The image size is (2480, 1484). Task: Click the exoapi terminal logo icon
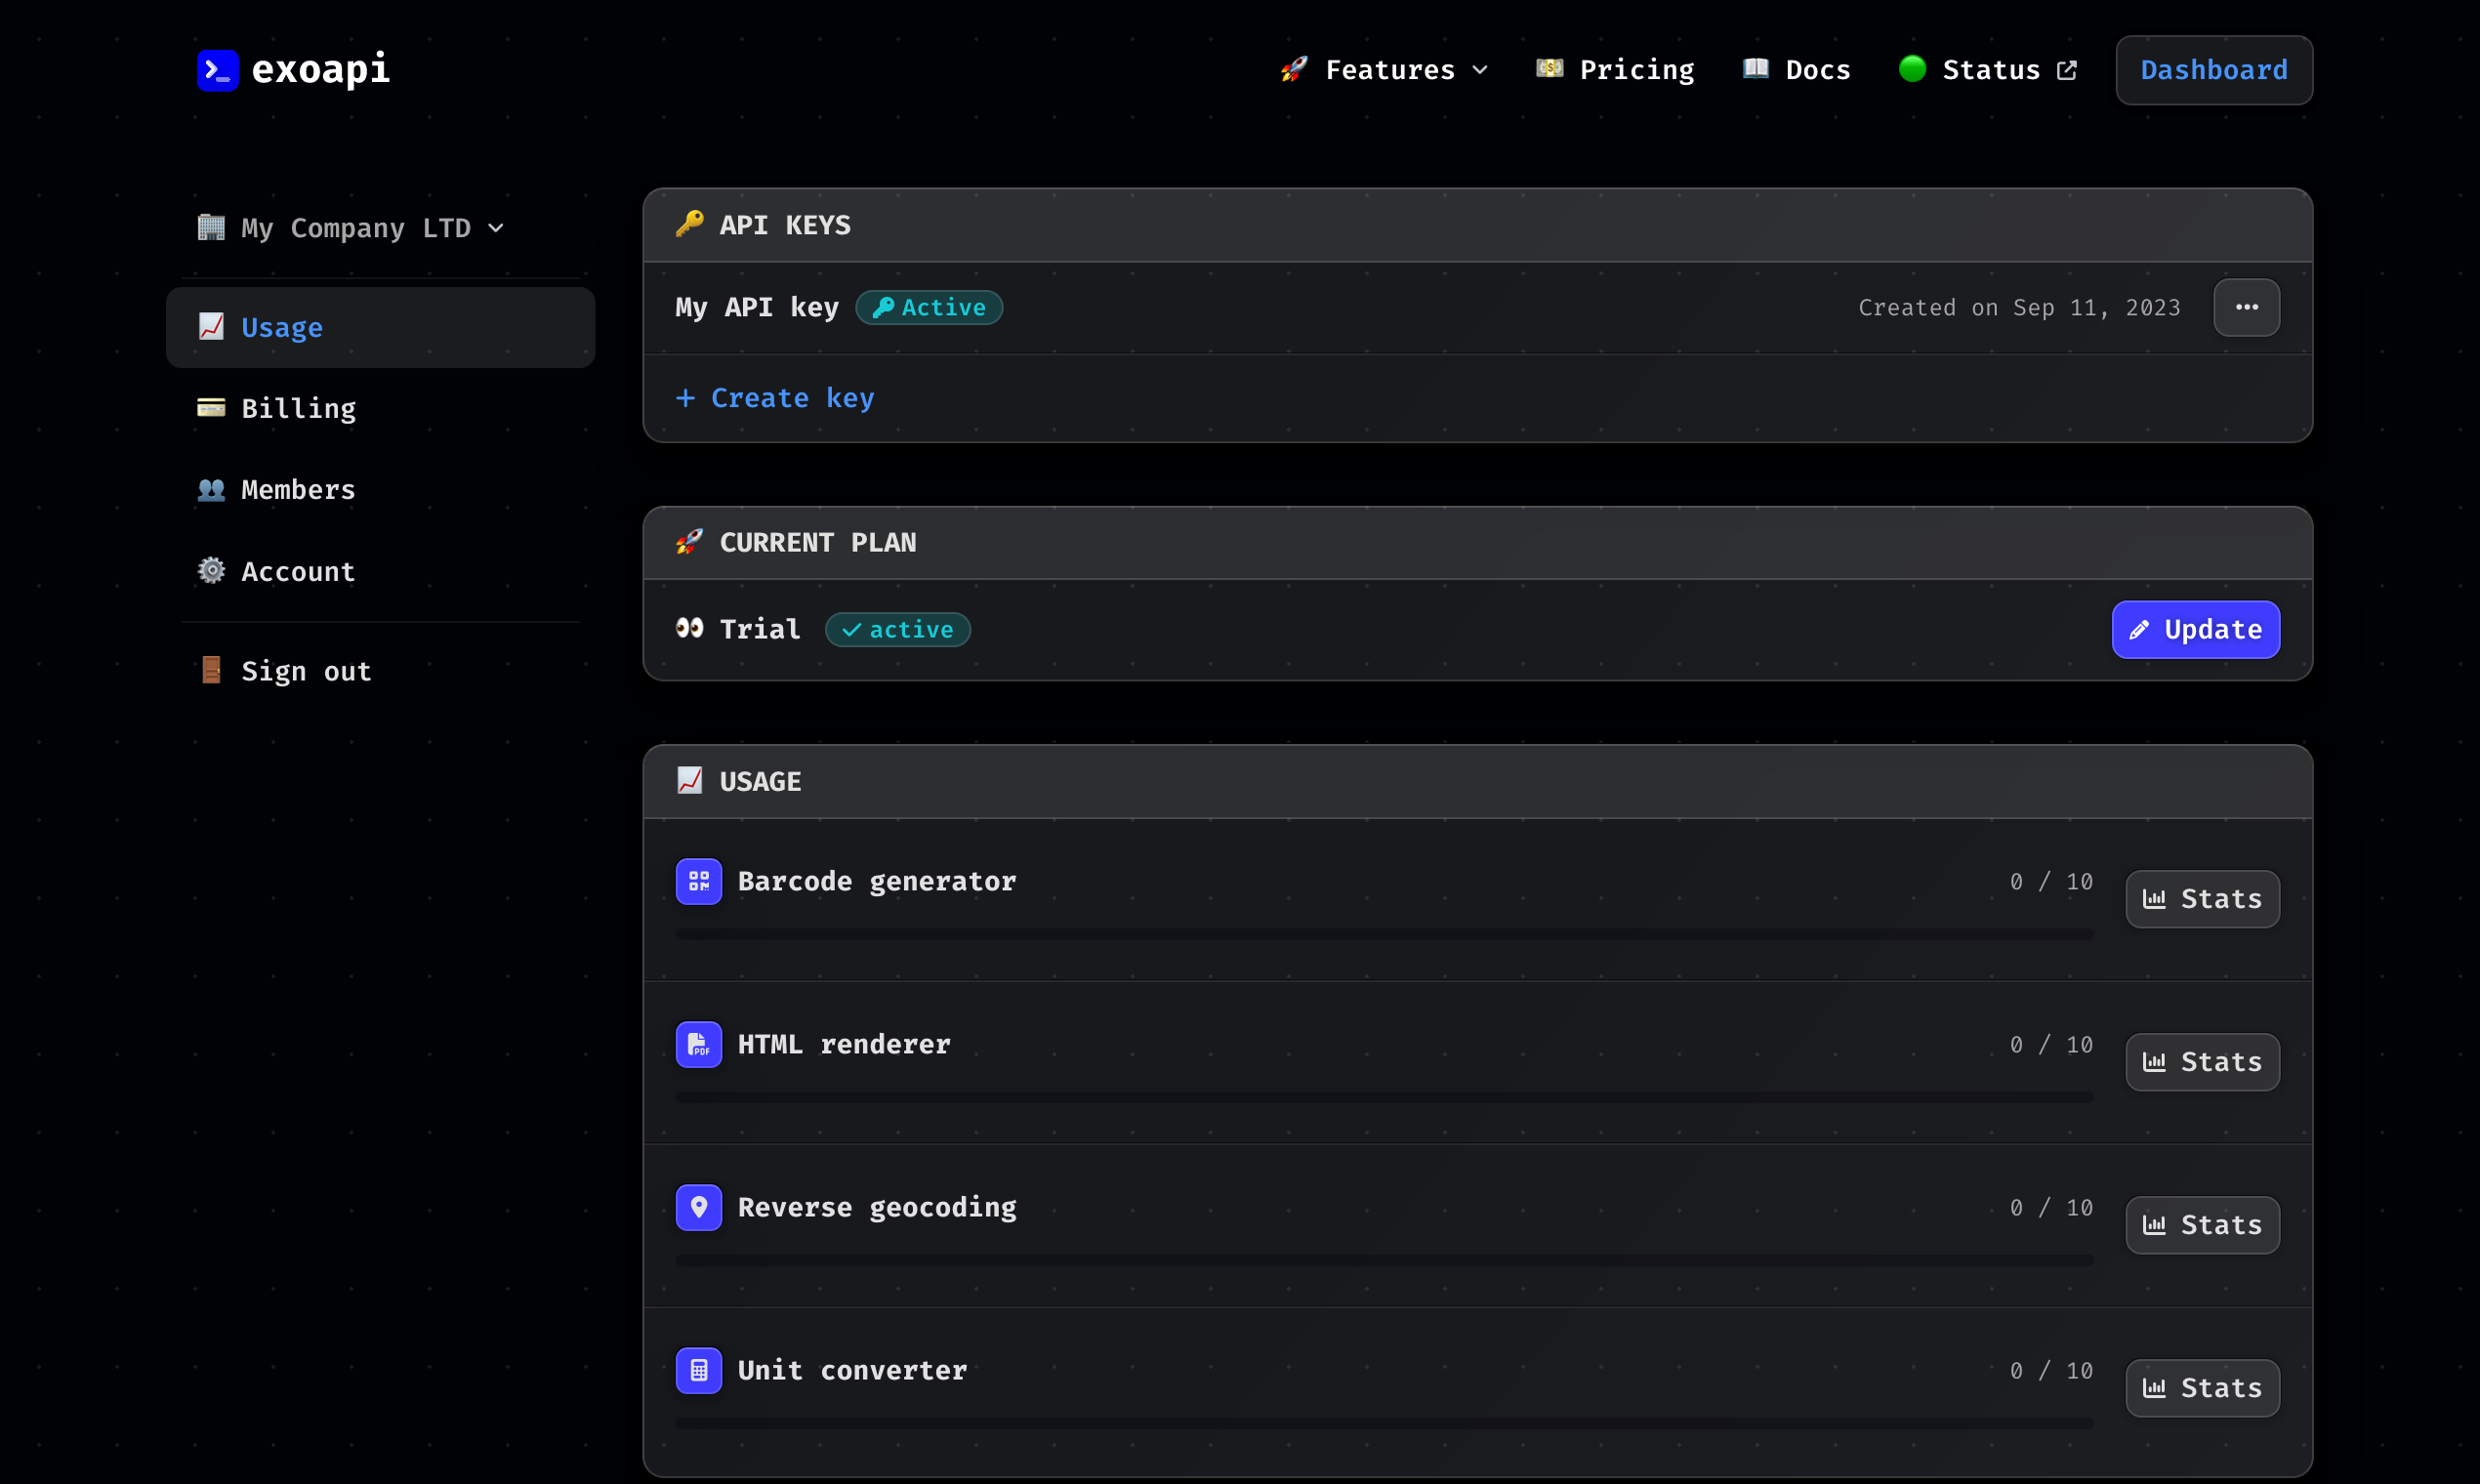pyautogui.click(x=217, y=70)
